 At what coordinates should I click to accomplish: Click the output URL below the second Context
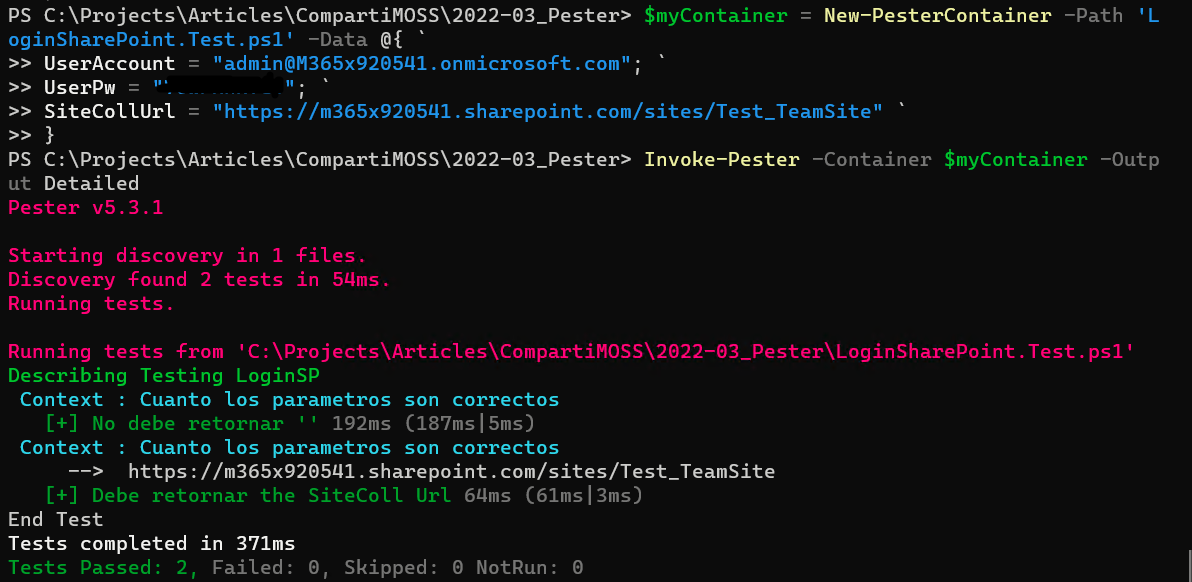pos(451,471)
